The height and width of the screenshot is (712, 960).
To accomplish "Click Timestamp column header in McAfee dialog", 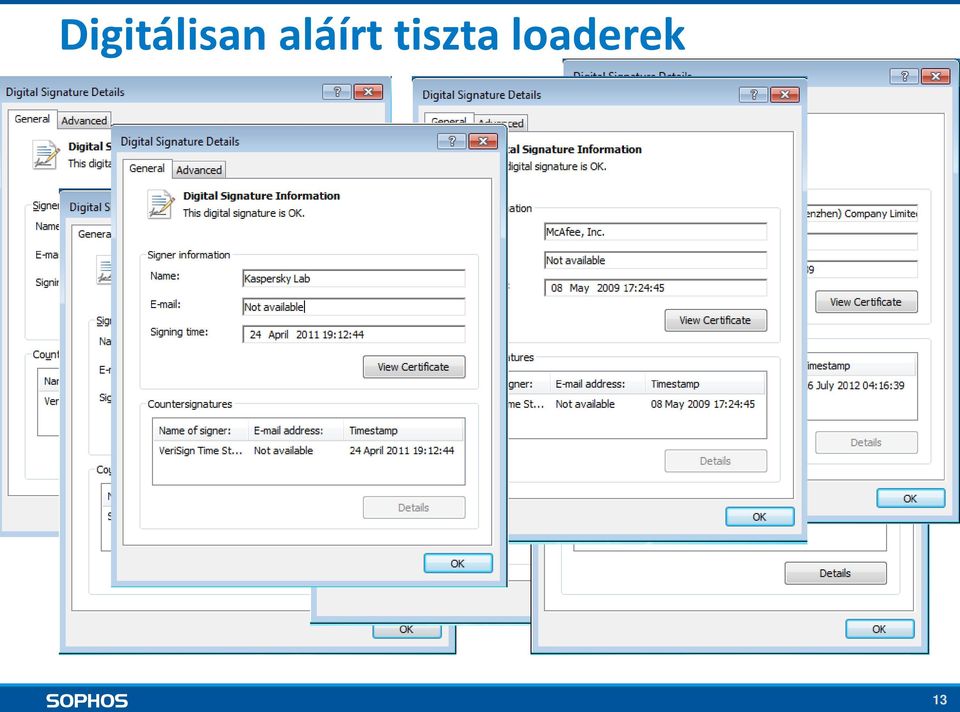I will [x=705, y=384].
